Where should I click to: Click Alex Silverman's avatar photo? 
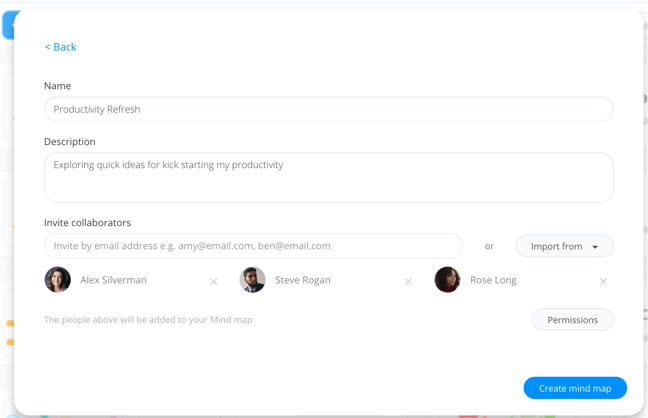click(x=57, y=279)
